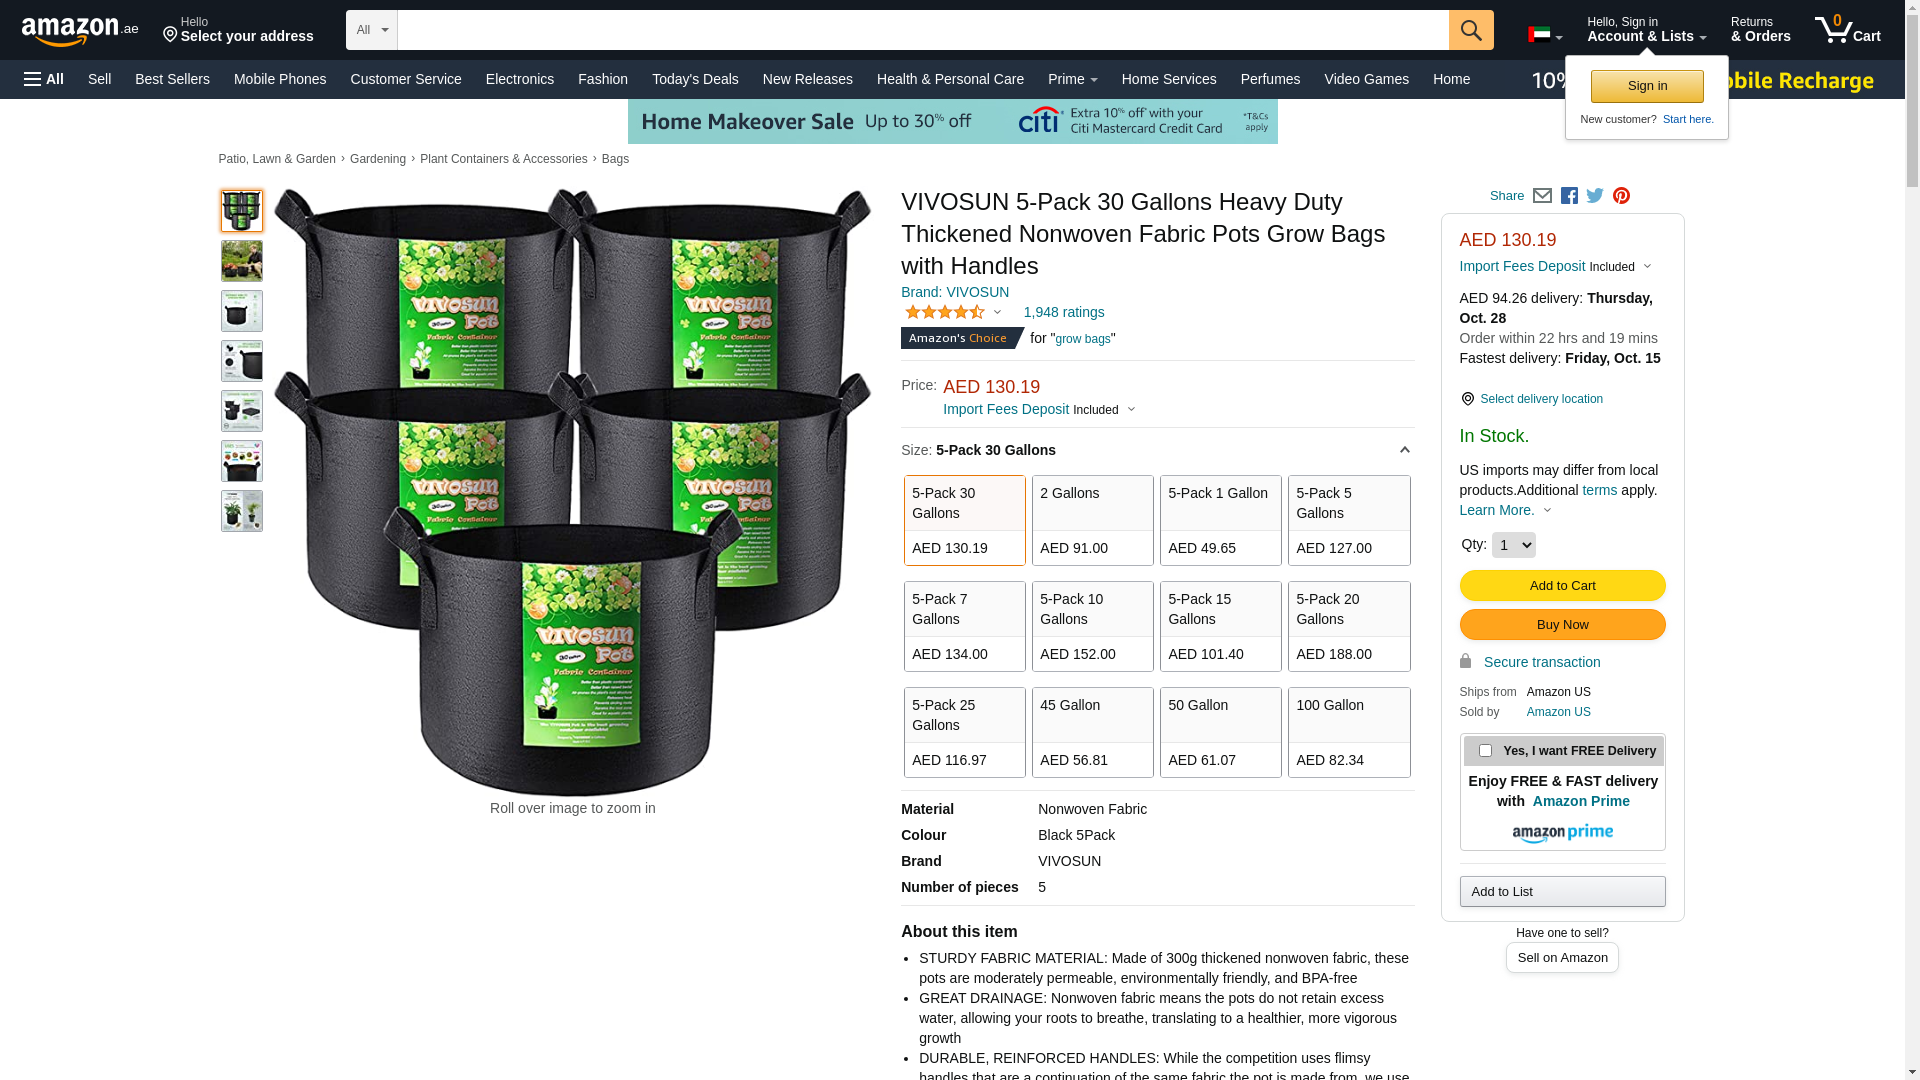Share the product via email icon
The width and height of the screenshot is (1920, 1080).
pyautogui.click(x=1542, y=196)
